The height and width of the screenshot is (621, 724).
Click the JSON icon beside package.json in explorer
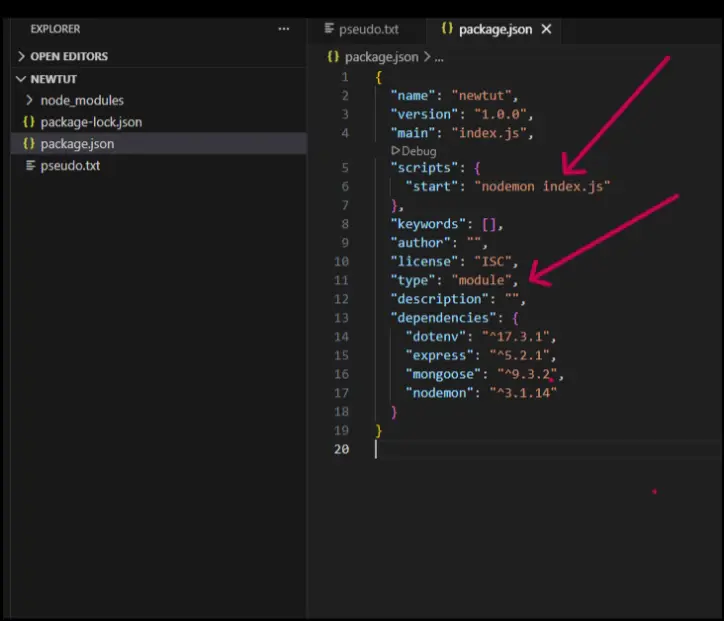point(29,144)
